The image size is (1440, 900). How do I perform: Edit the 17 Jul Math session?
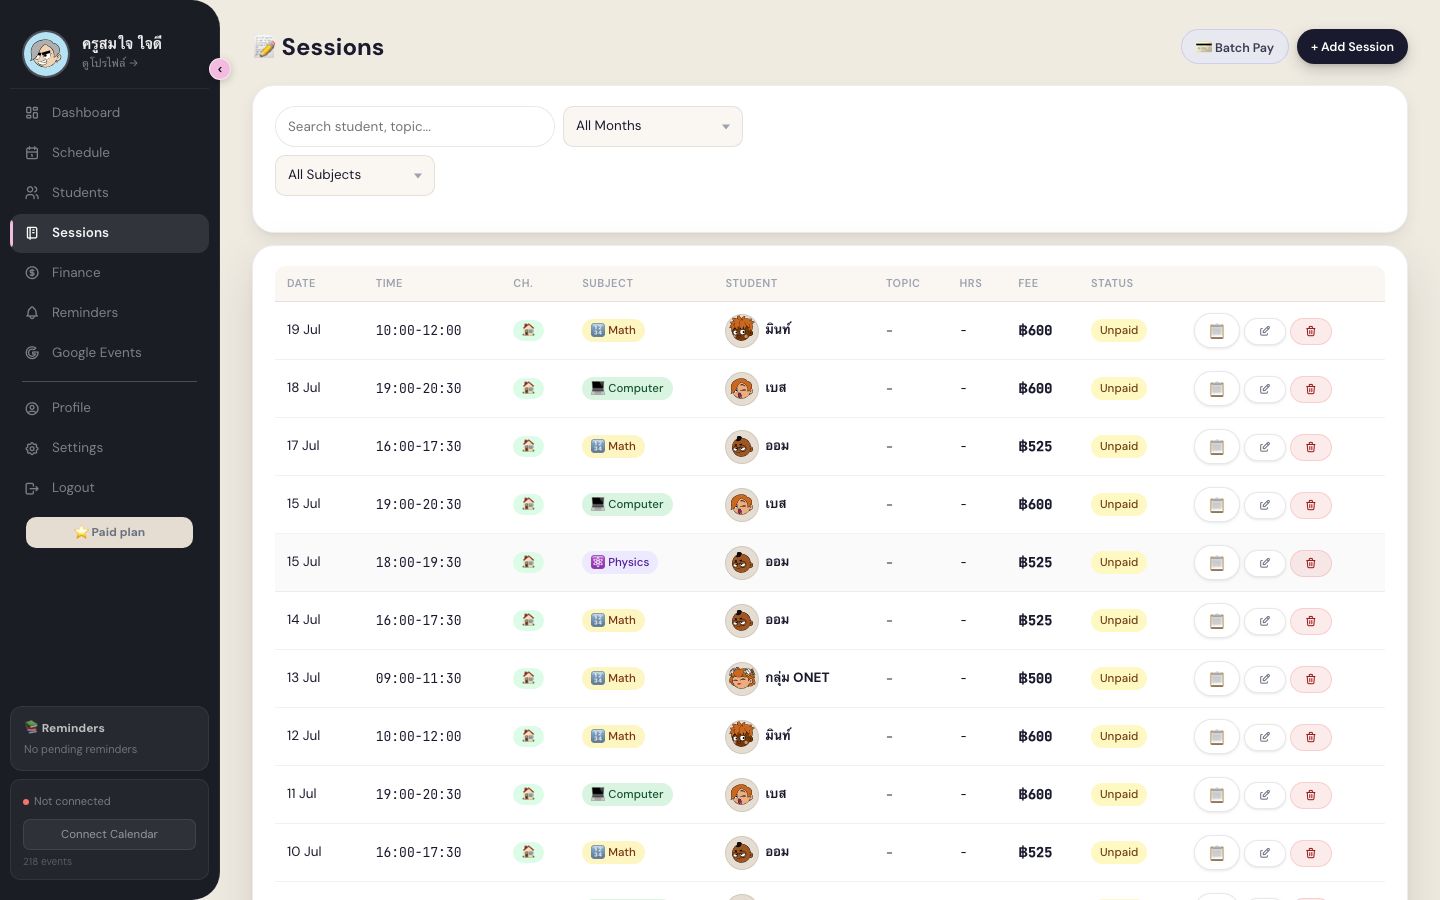click(x=1264, y=447)
